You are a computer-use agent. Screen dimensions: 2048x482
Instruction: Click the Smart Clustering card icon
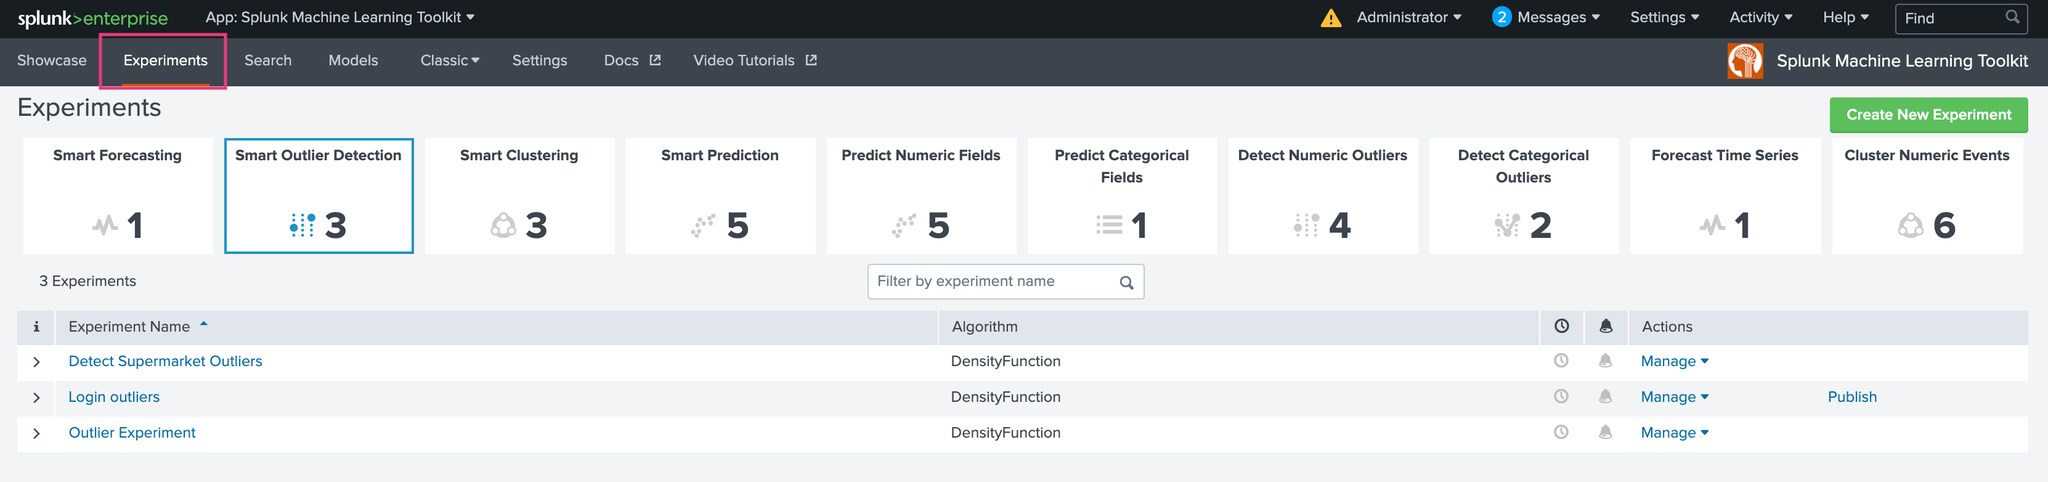click(x=503, y=226)
